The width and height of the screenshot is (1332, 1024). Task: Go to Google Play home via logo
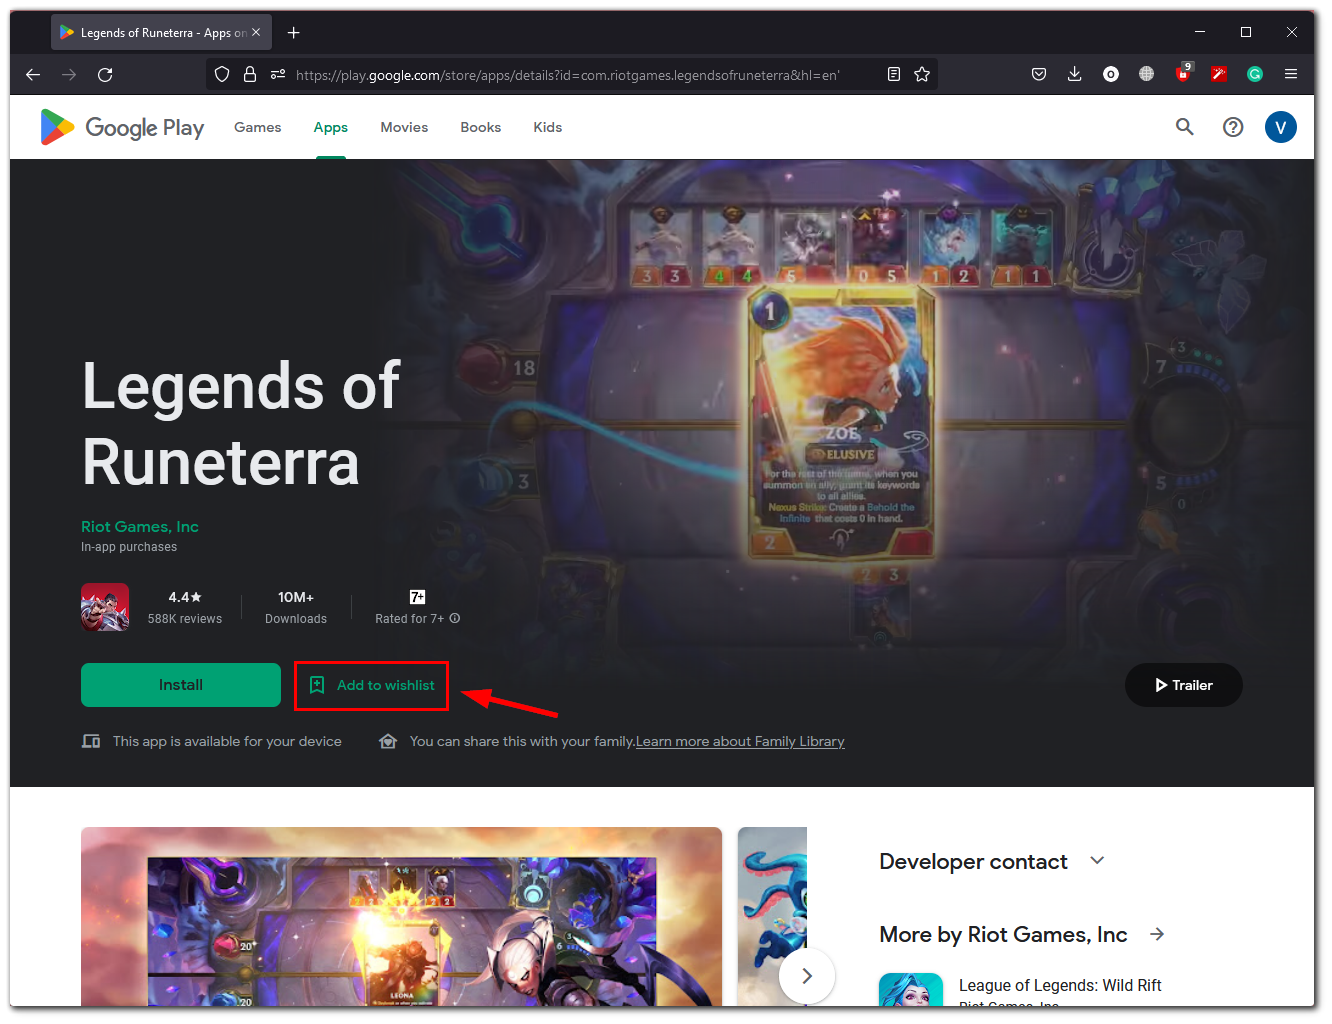122,127
